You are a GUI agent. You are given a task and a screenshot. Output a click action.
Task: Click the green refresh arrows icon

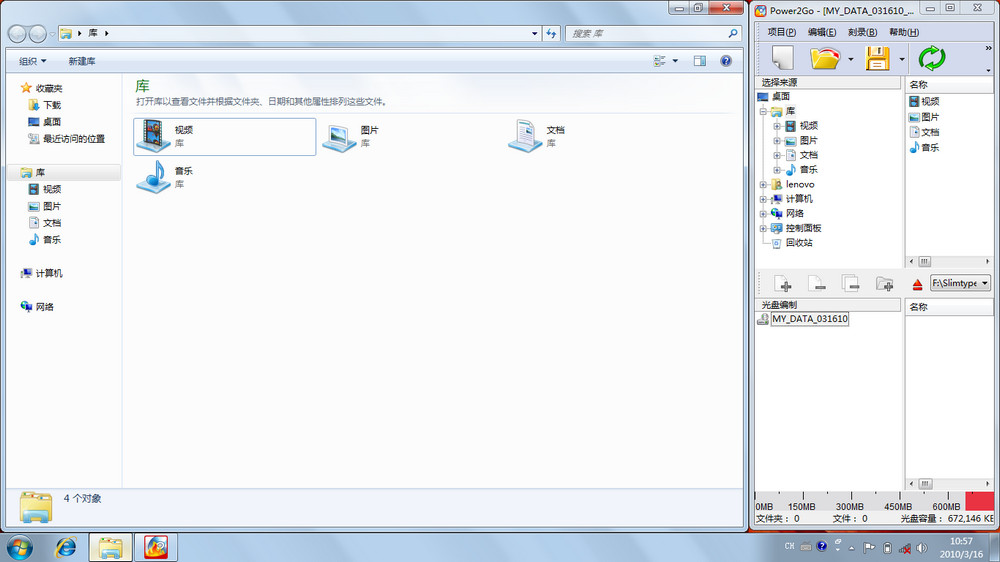(x=931, y=58)
